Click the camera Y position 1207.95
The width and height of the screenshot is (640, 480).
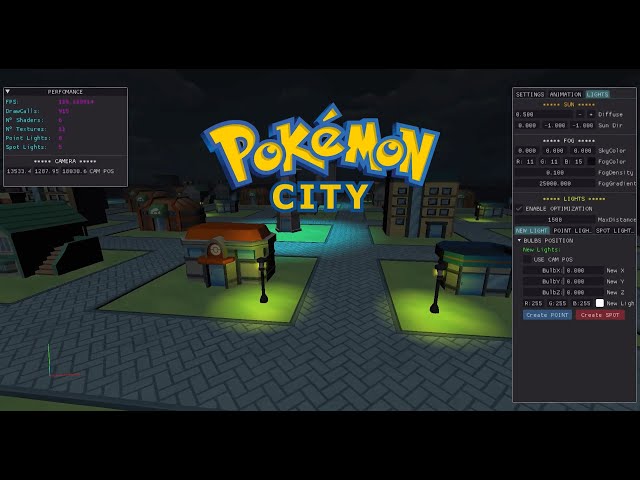47,171
